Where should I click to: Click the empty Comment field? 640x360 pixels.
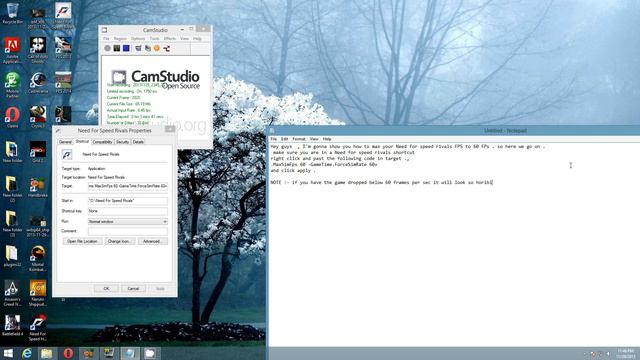[x=128, y=231]
